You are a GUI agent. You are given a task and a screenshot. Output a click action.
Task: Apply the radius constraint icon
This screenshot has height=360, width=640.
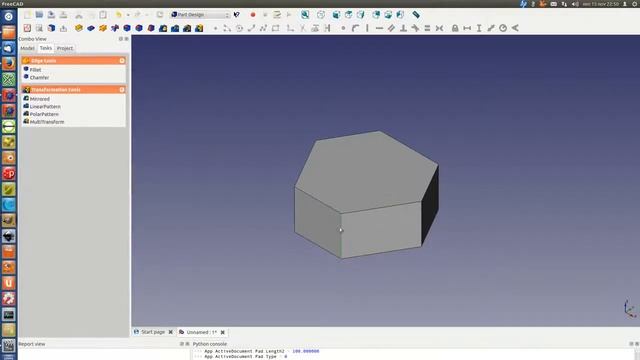pos(503,28)
